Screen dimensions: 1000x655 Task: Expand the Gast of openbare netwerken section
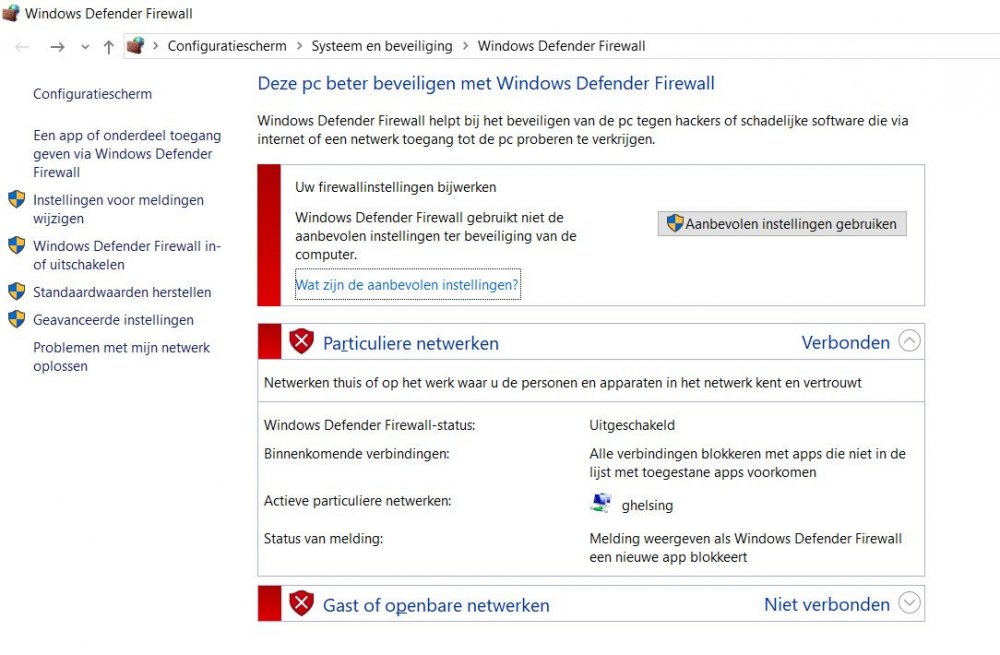tap(909, 603)
